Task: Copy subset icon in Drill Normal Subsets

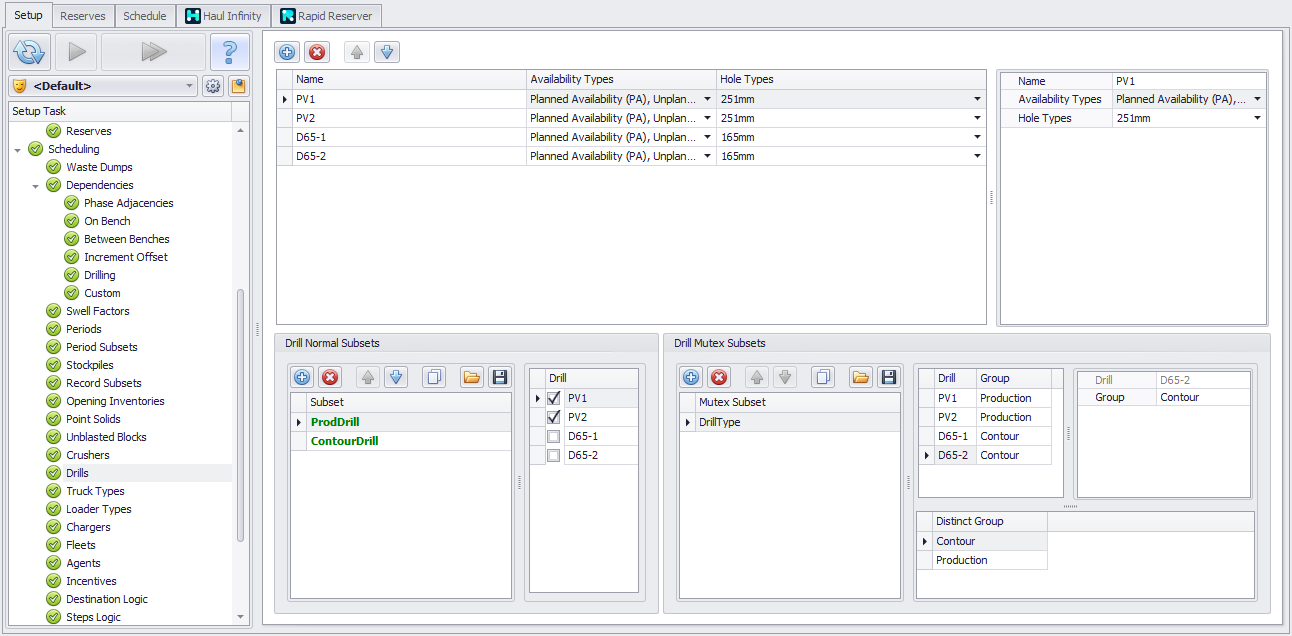Action: [434, 377]
